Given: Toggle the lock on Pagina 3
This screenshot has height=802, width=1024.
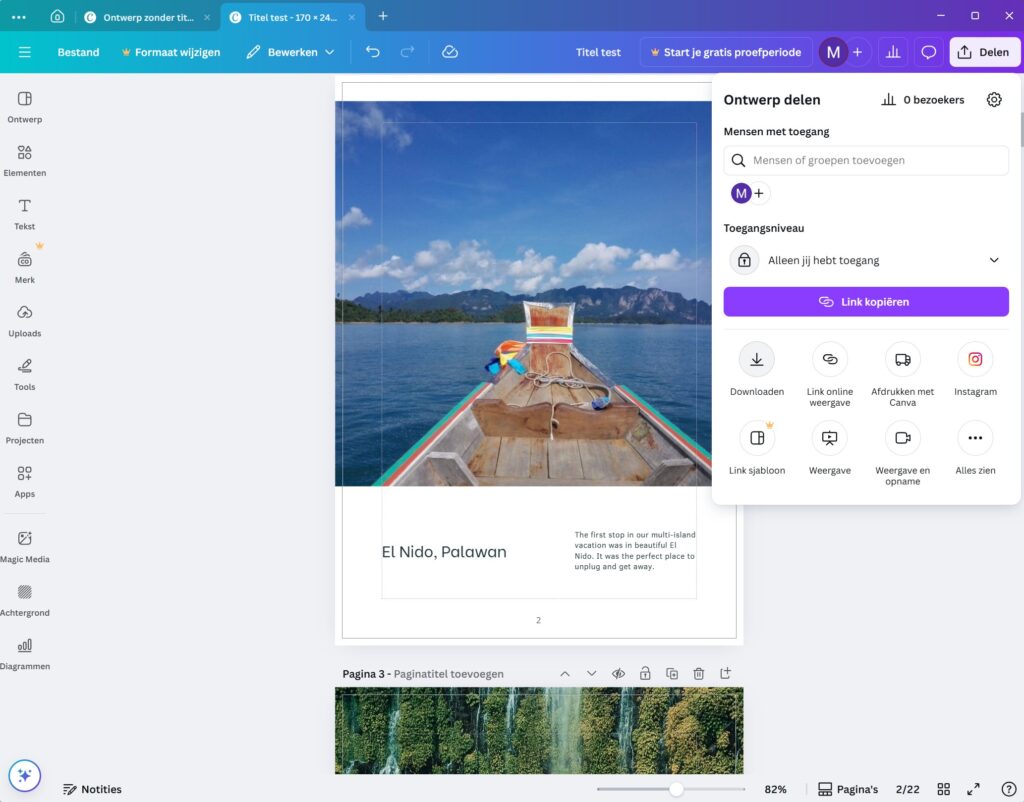Looking at the screenshot, I should (x=645, y=674).
